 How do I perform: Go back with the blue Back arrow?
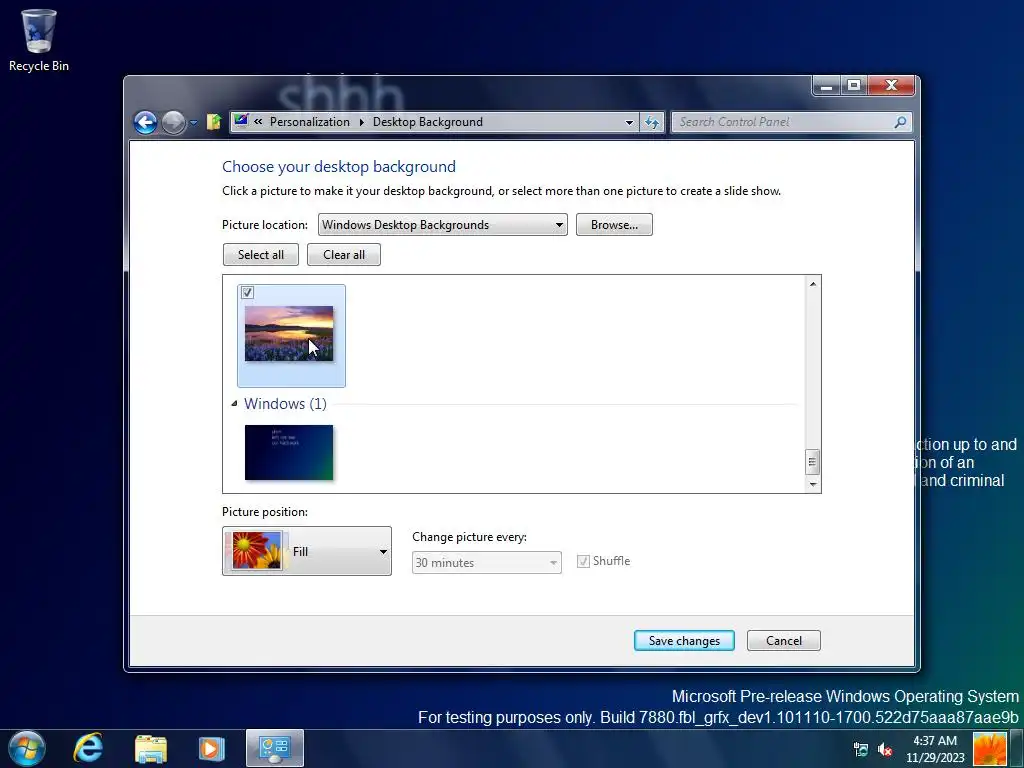[x=145, y=122]
